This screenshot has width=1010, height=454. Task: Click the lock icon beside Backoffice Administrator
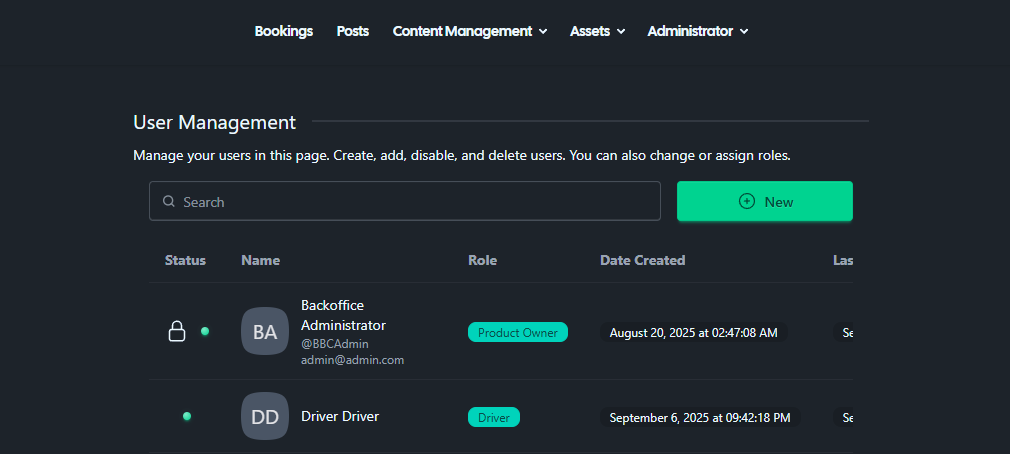tap(176, 331)
